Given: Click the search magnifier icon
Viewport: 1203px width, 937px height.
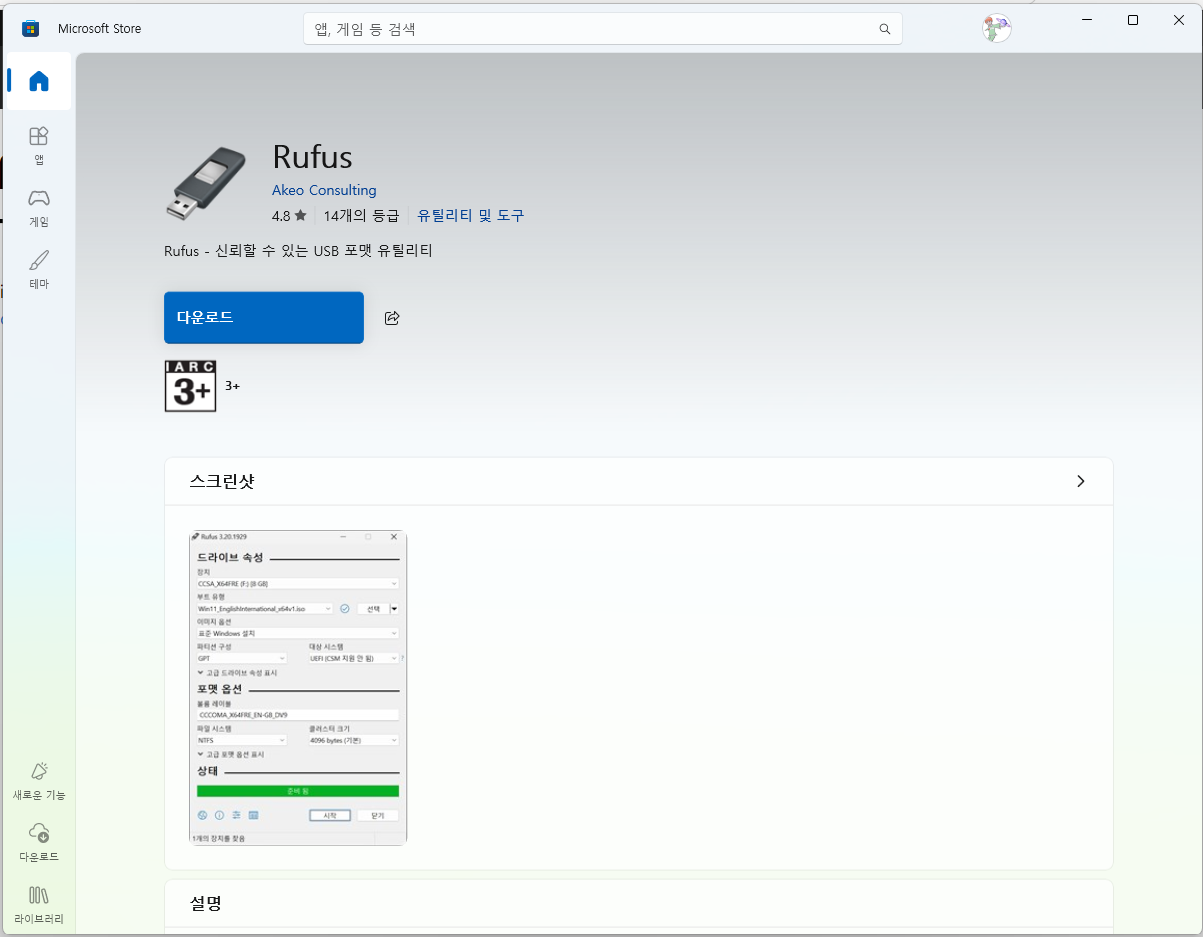Looking at the screenshot, I should [x=885, y=29].
